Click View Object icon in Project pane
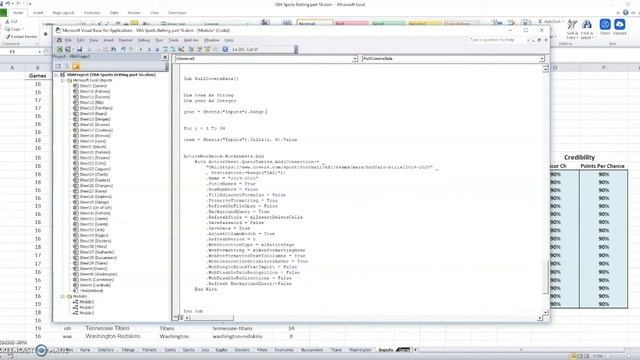 tap(67, 66)
